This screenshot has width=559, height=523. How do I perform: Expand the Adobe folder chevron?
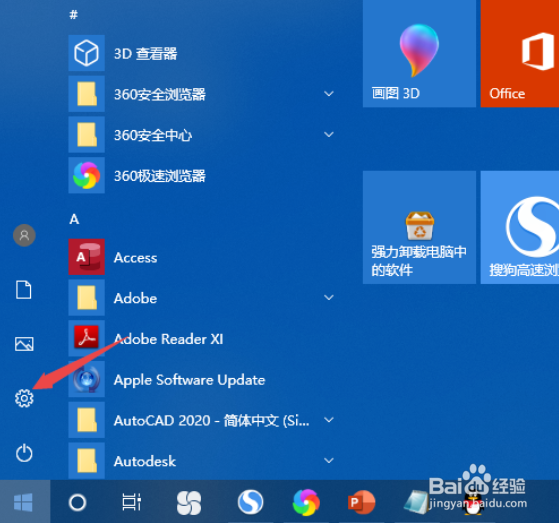[x=329, y=297]
